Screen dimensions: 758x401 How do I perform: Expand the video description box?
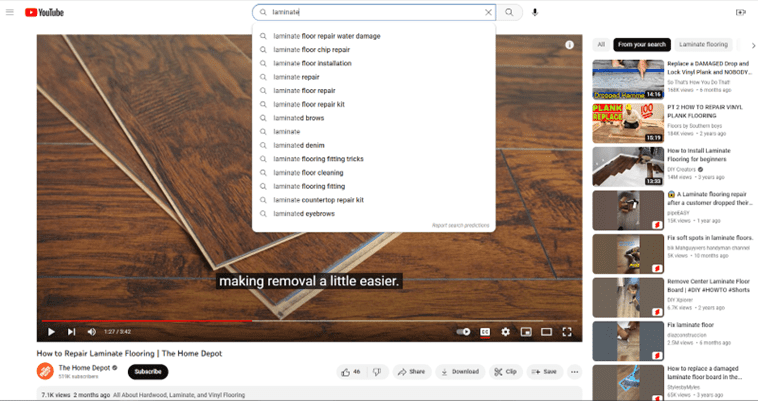[309, 393]
